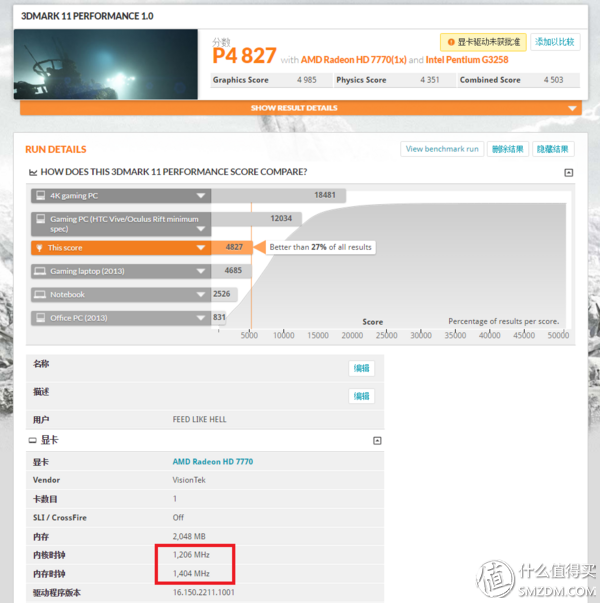The height and width of the screenshot is (603, 600).
Task: Click the laptop icon beside Gaming laptop (2013)
Action: tap(40, 271)
